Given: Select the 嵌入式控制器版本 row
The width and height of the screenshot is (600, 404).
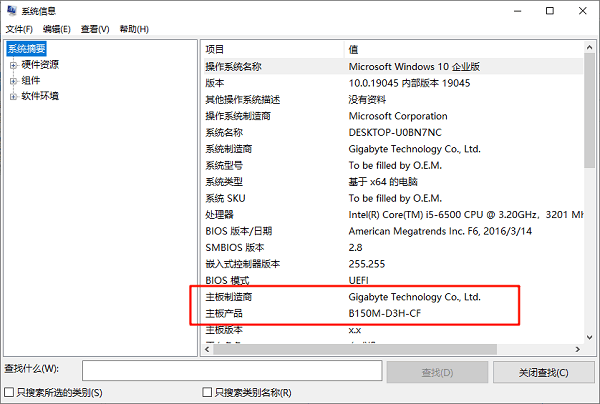Looking at the screenshot, I should coord(392,264).
